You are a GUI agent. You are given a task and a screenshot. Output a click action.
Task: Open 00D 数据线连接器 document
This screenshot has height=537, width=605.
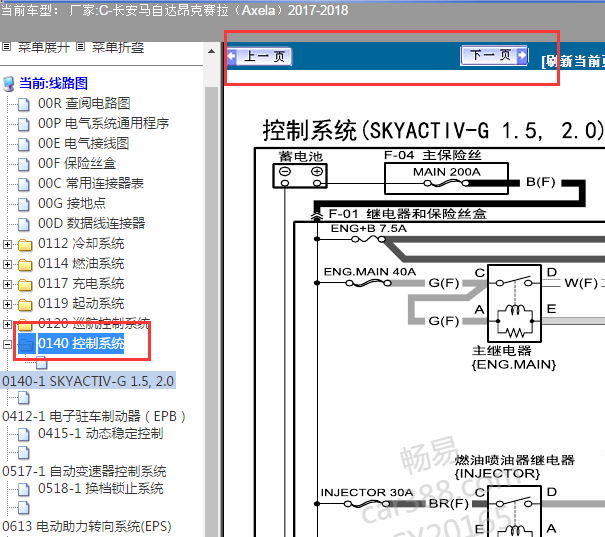(x=91, y=223)
